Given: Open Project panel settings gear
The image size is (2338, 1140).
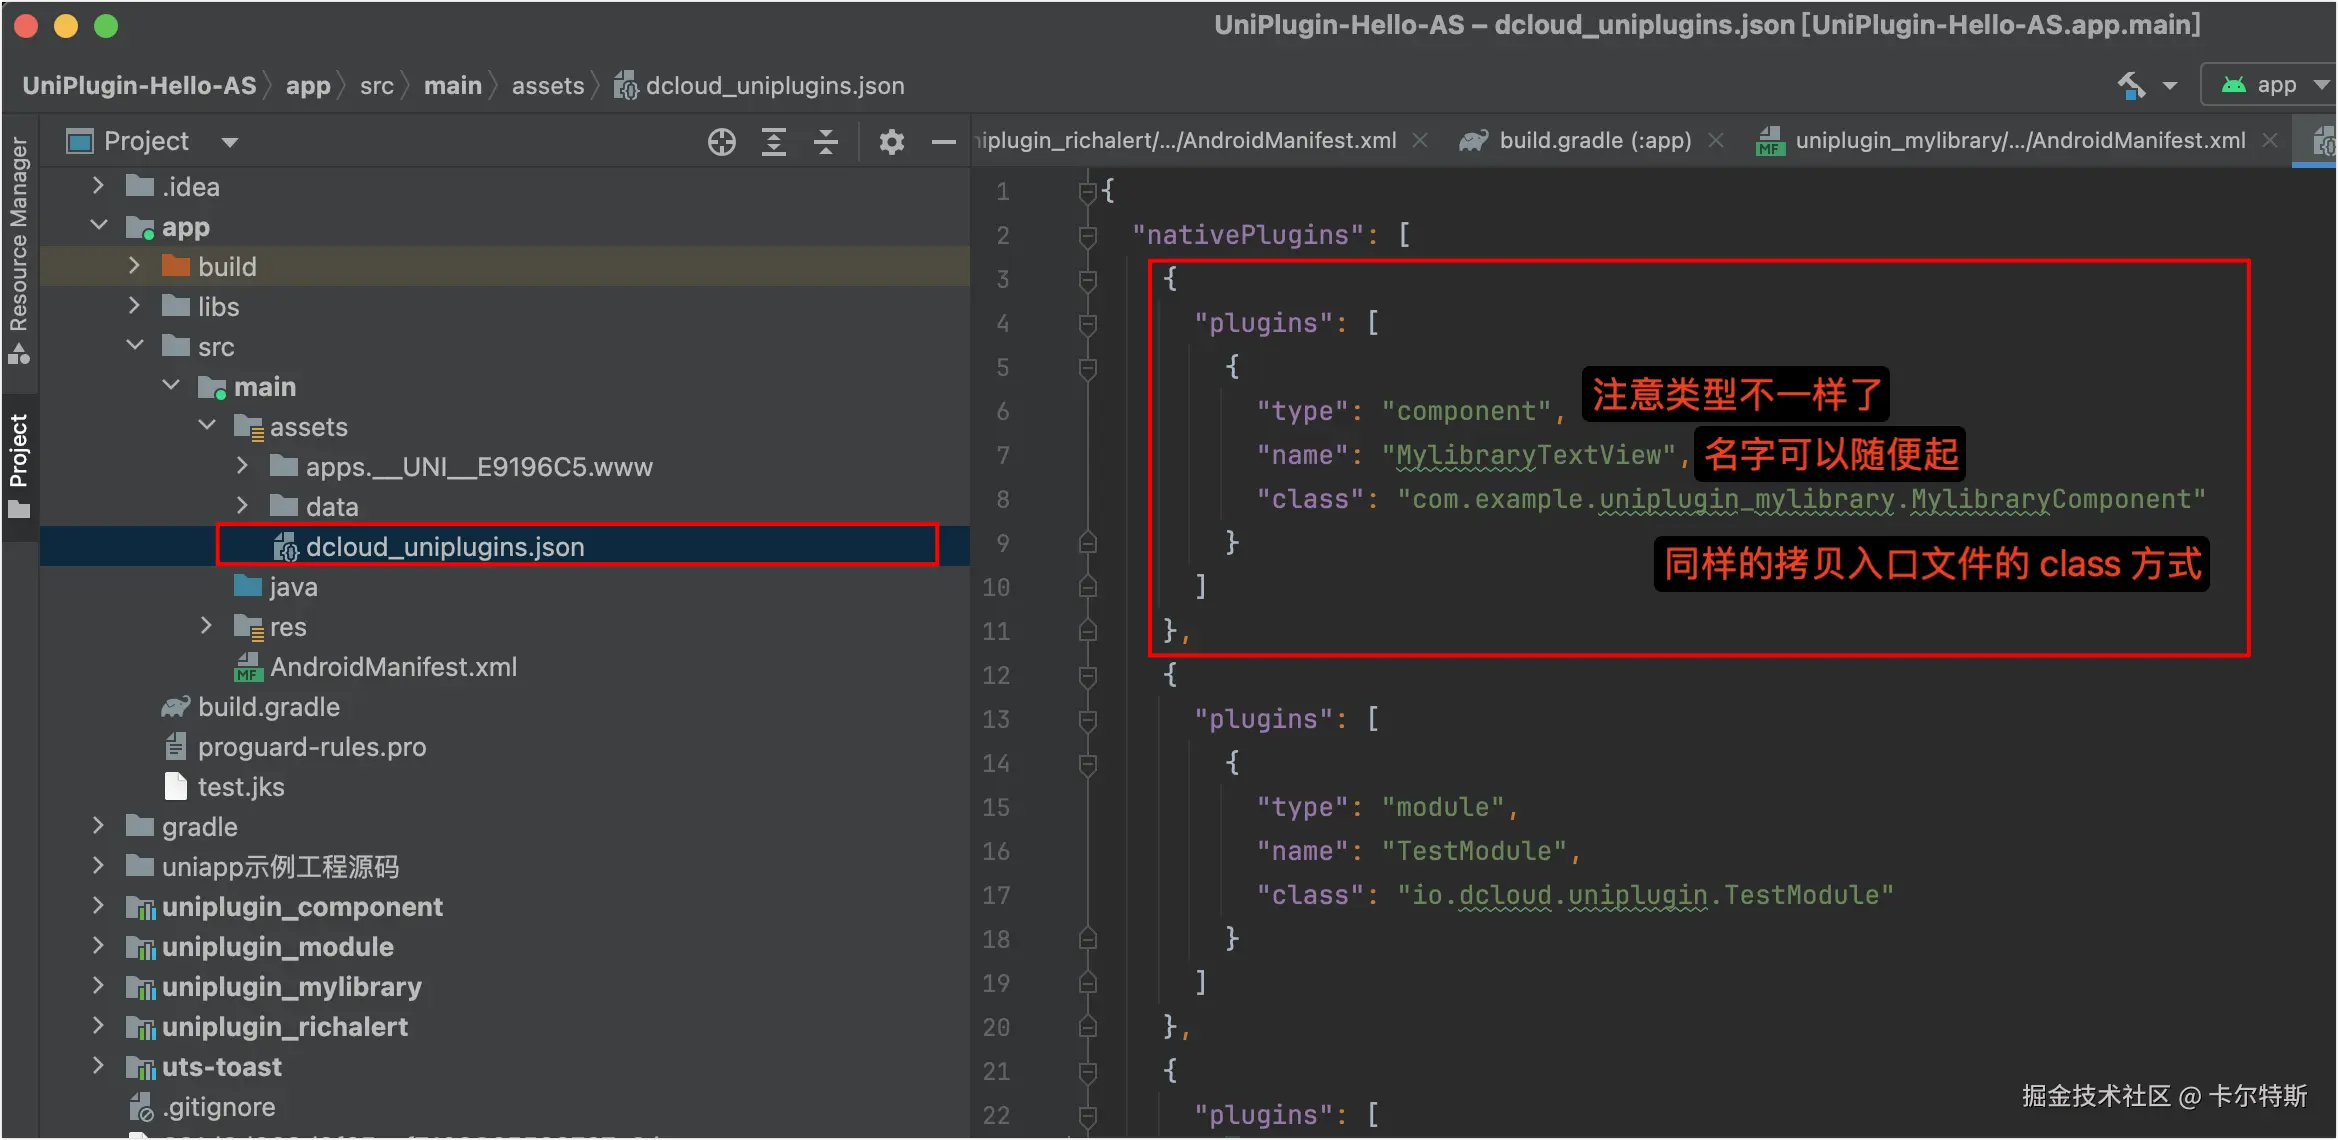Looking at the screenshot, I should tap(891, 142).
